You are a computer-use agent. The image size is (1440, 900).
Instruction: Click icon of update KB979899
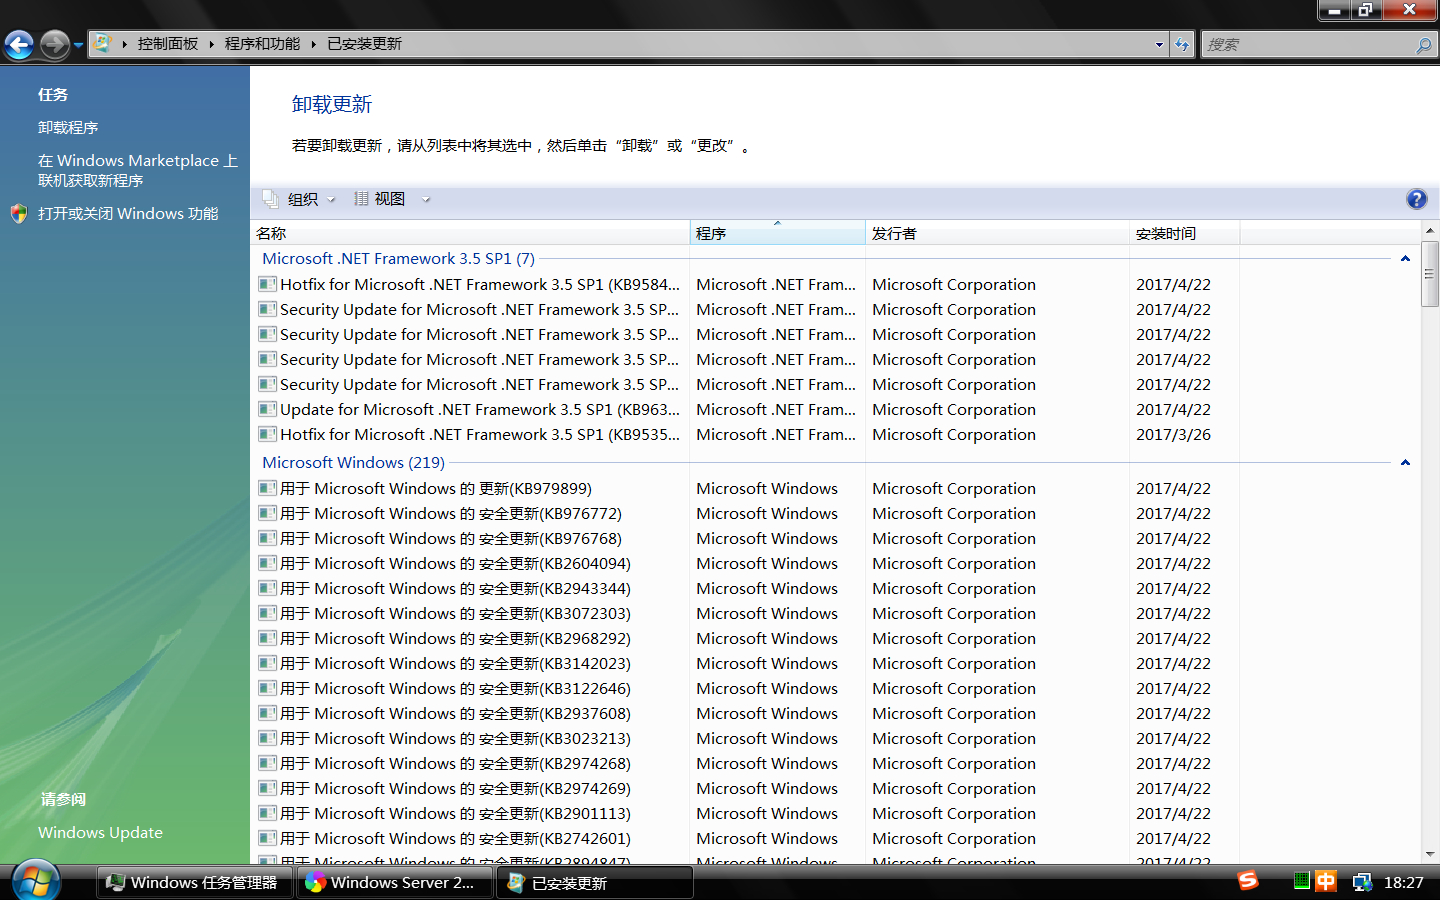267,488
